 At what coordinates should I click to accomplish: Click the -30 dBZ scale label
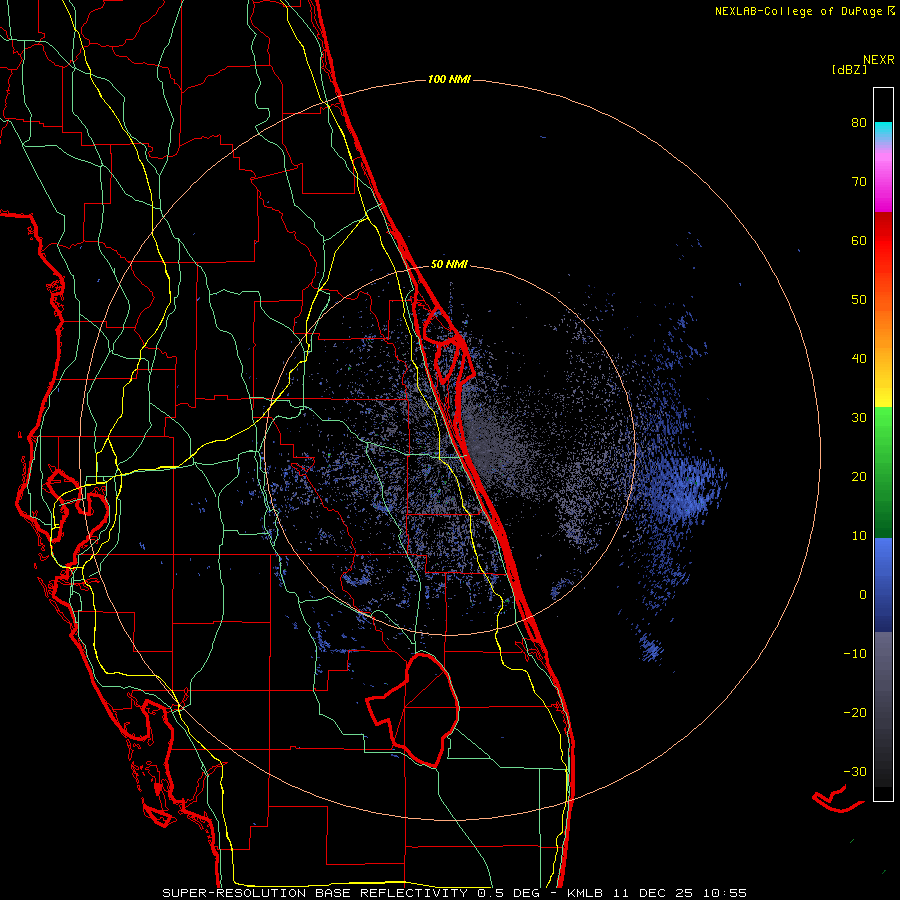tap(855, 771)
